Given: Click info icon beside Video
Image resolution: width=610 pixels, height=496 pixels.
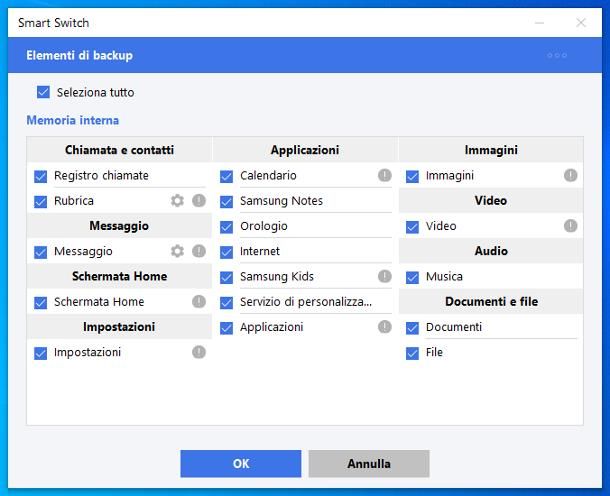Looking at the screenshot, I should (x=570, y=226).
